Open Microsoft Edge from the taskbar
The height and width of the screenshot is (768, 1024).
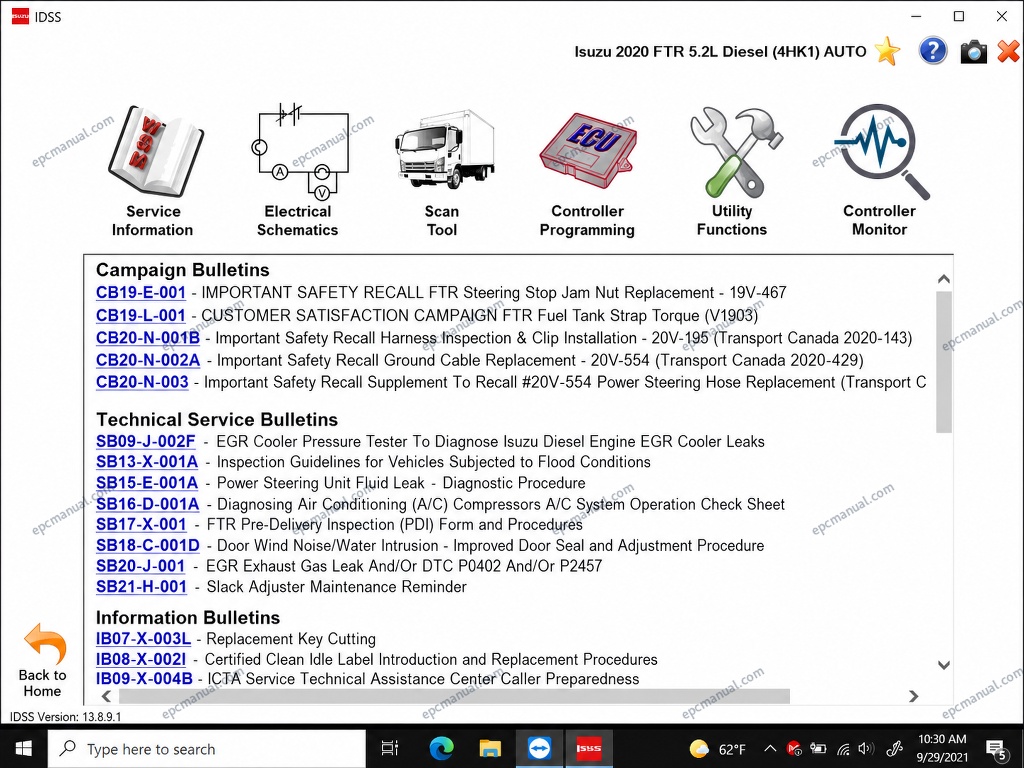[x=441, y=748]
